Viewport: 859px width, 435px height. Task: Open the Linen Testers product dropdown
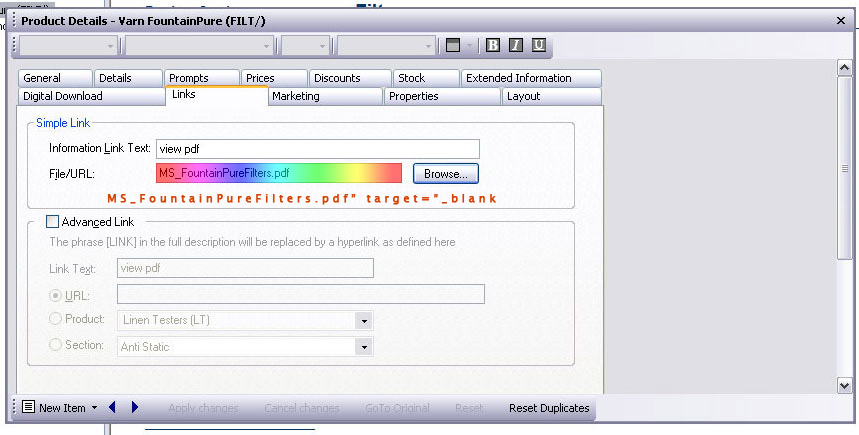[364, 321]
